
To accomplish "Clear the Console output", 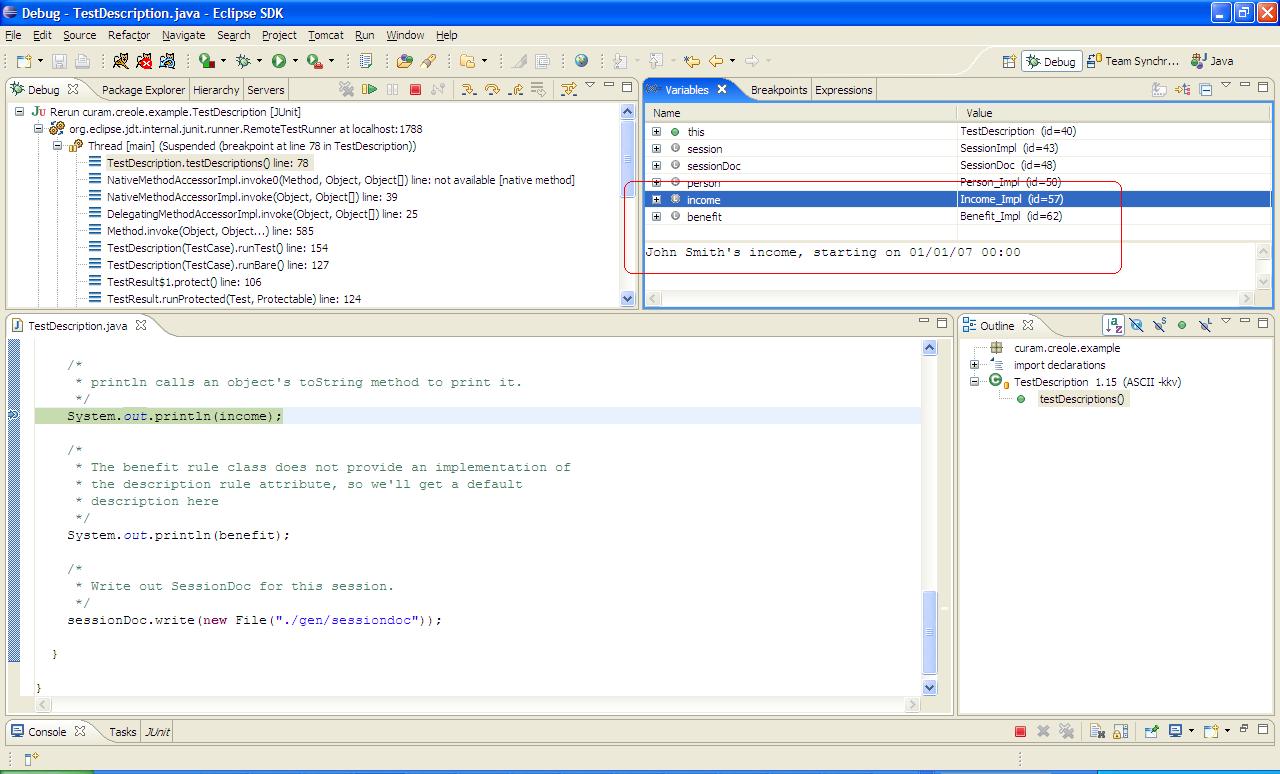I will point(1097,731).
